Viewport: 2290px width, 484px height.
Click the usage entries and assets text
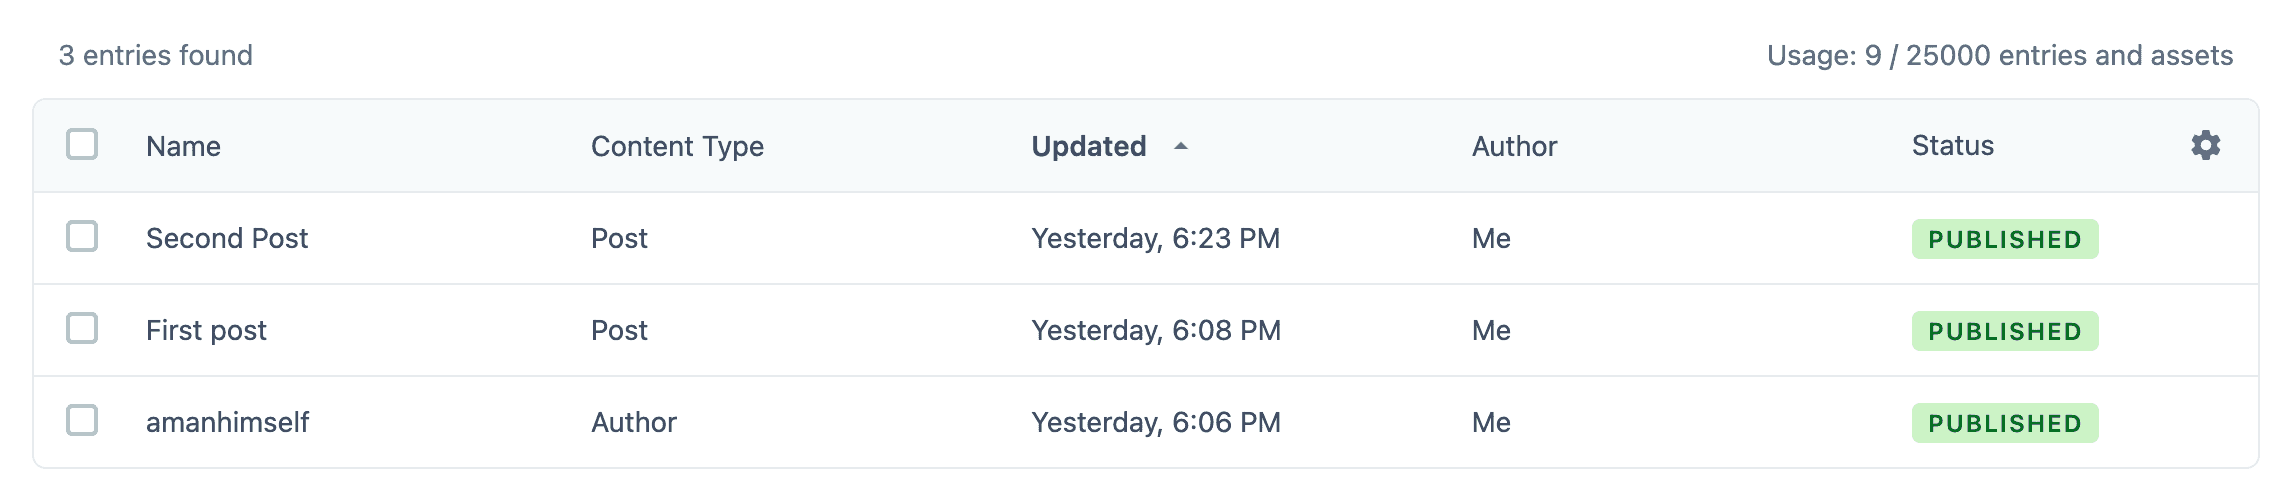click(x=1999, y=55)
